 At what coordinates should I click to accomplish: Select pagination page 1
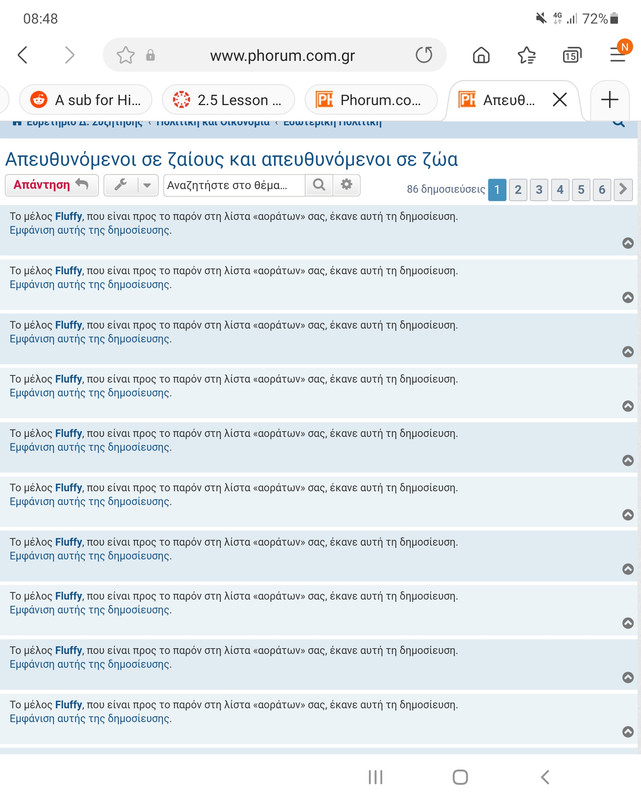[x=497, y=190]
